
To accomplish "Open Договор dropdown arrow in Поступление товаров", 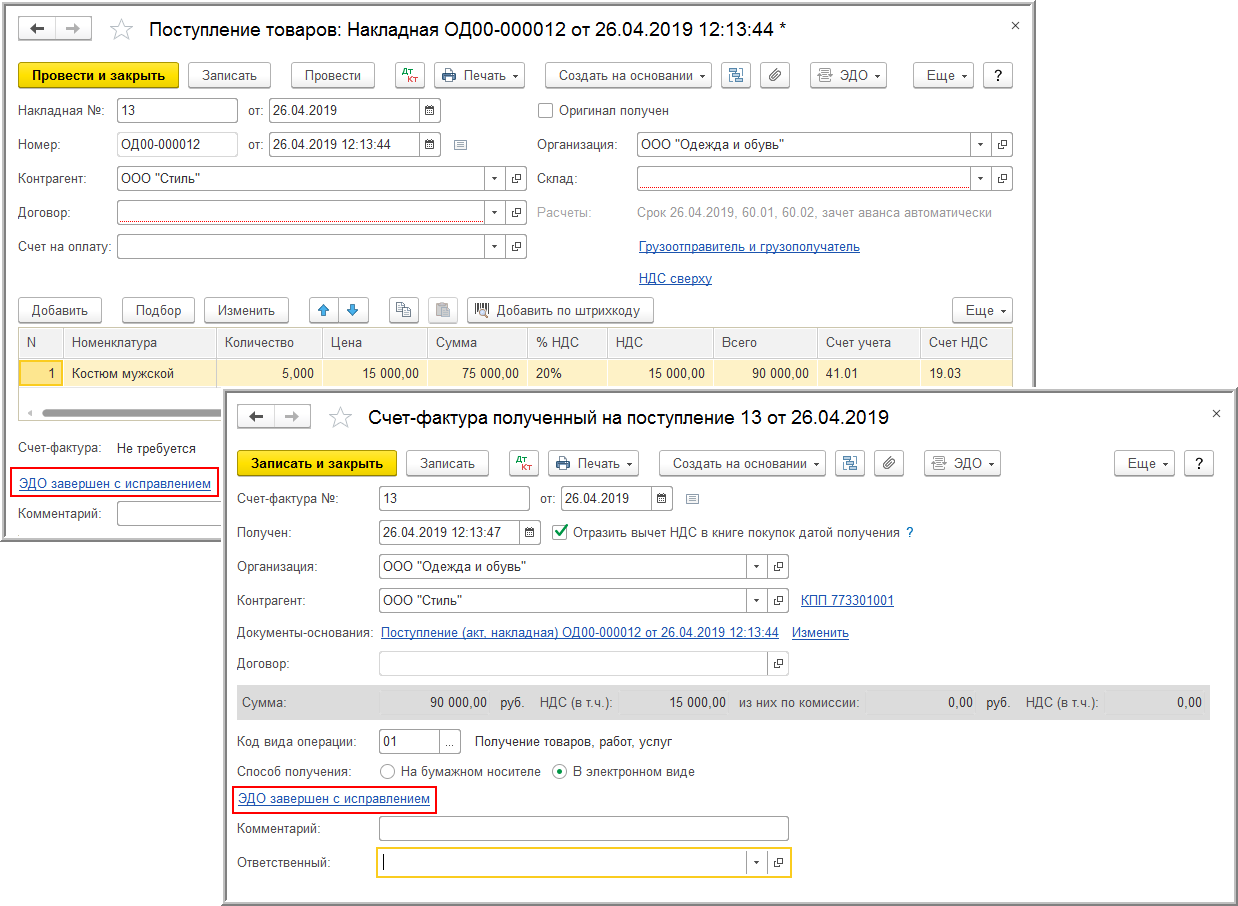I will click(x=495, y=213).
